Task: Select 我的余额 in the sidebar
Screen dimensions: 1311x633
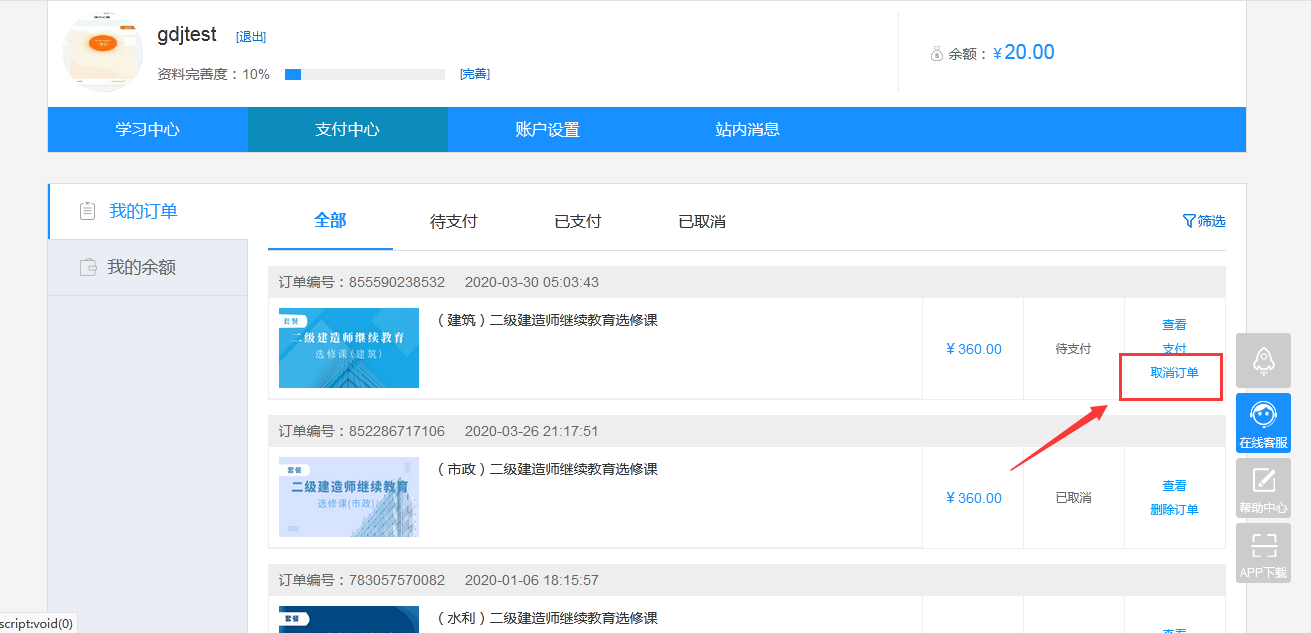Action: tap(141, 267)
